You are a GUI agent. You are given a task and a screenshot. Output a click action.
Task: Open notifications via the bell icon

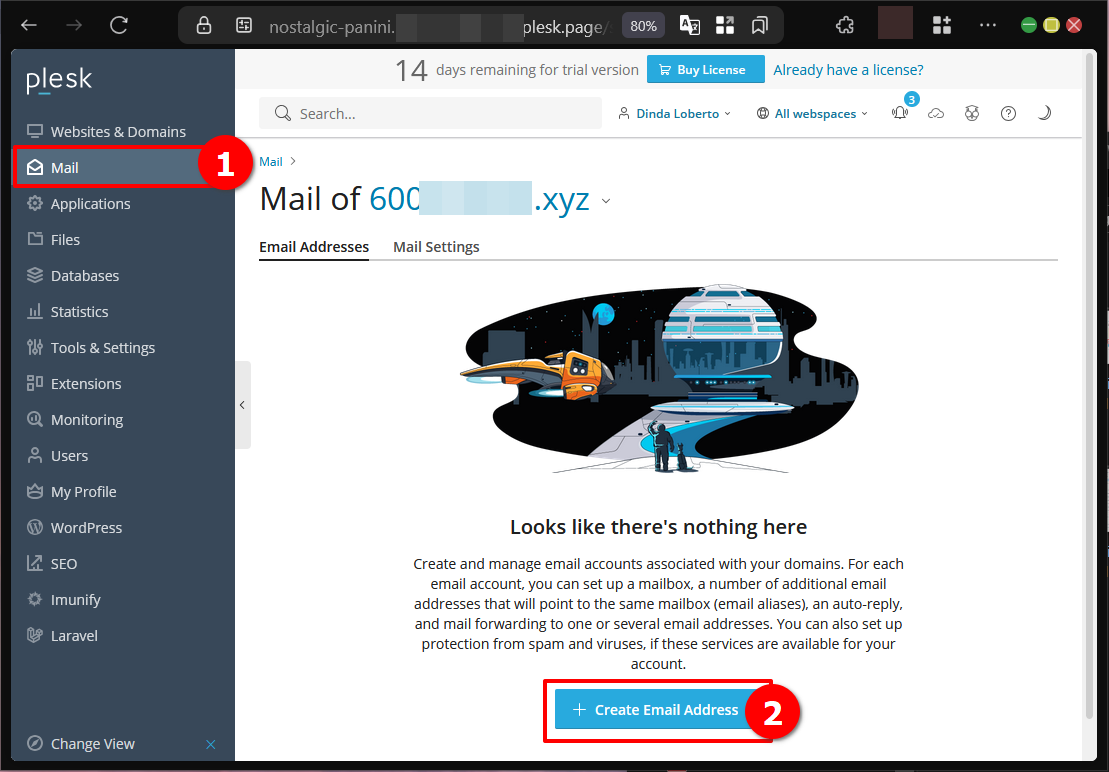pyautogui.click(x=900, y=113)
